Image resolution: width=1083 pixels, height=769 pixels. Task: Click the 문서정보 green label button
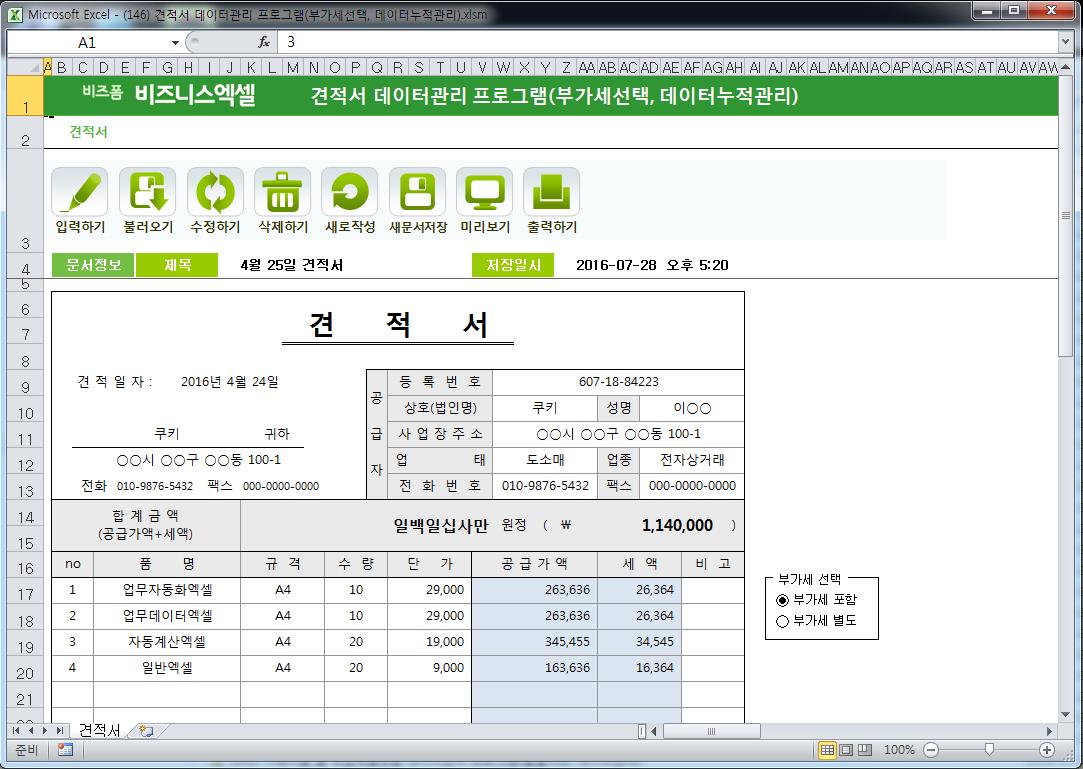point(93,265)
